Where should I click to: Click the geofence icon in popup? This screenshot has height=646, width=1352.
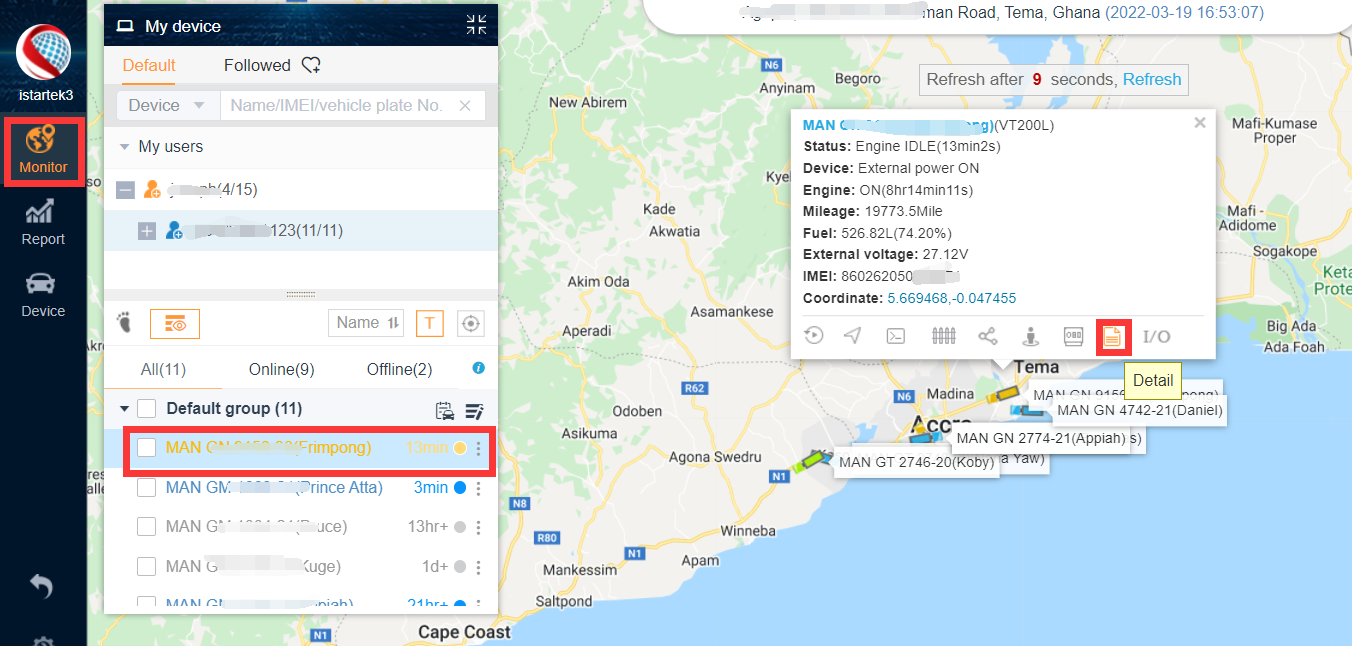click(944, 336)
